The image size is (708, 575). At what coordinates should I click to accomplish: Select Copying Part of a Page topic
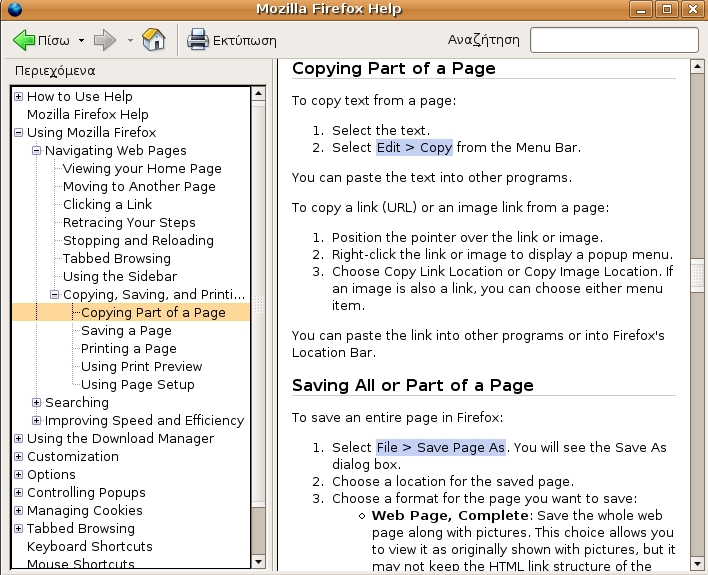(153, 313)
